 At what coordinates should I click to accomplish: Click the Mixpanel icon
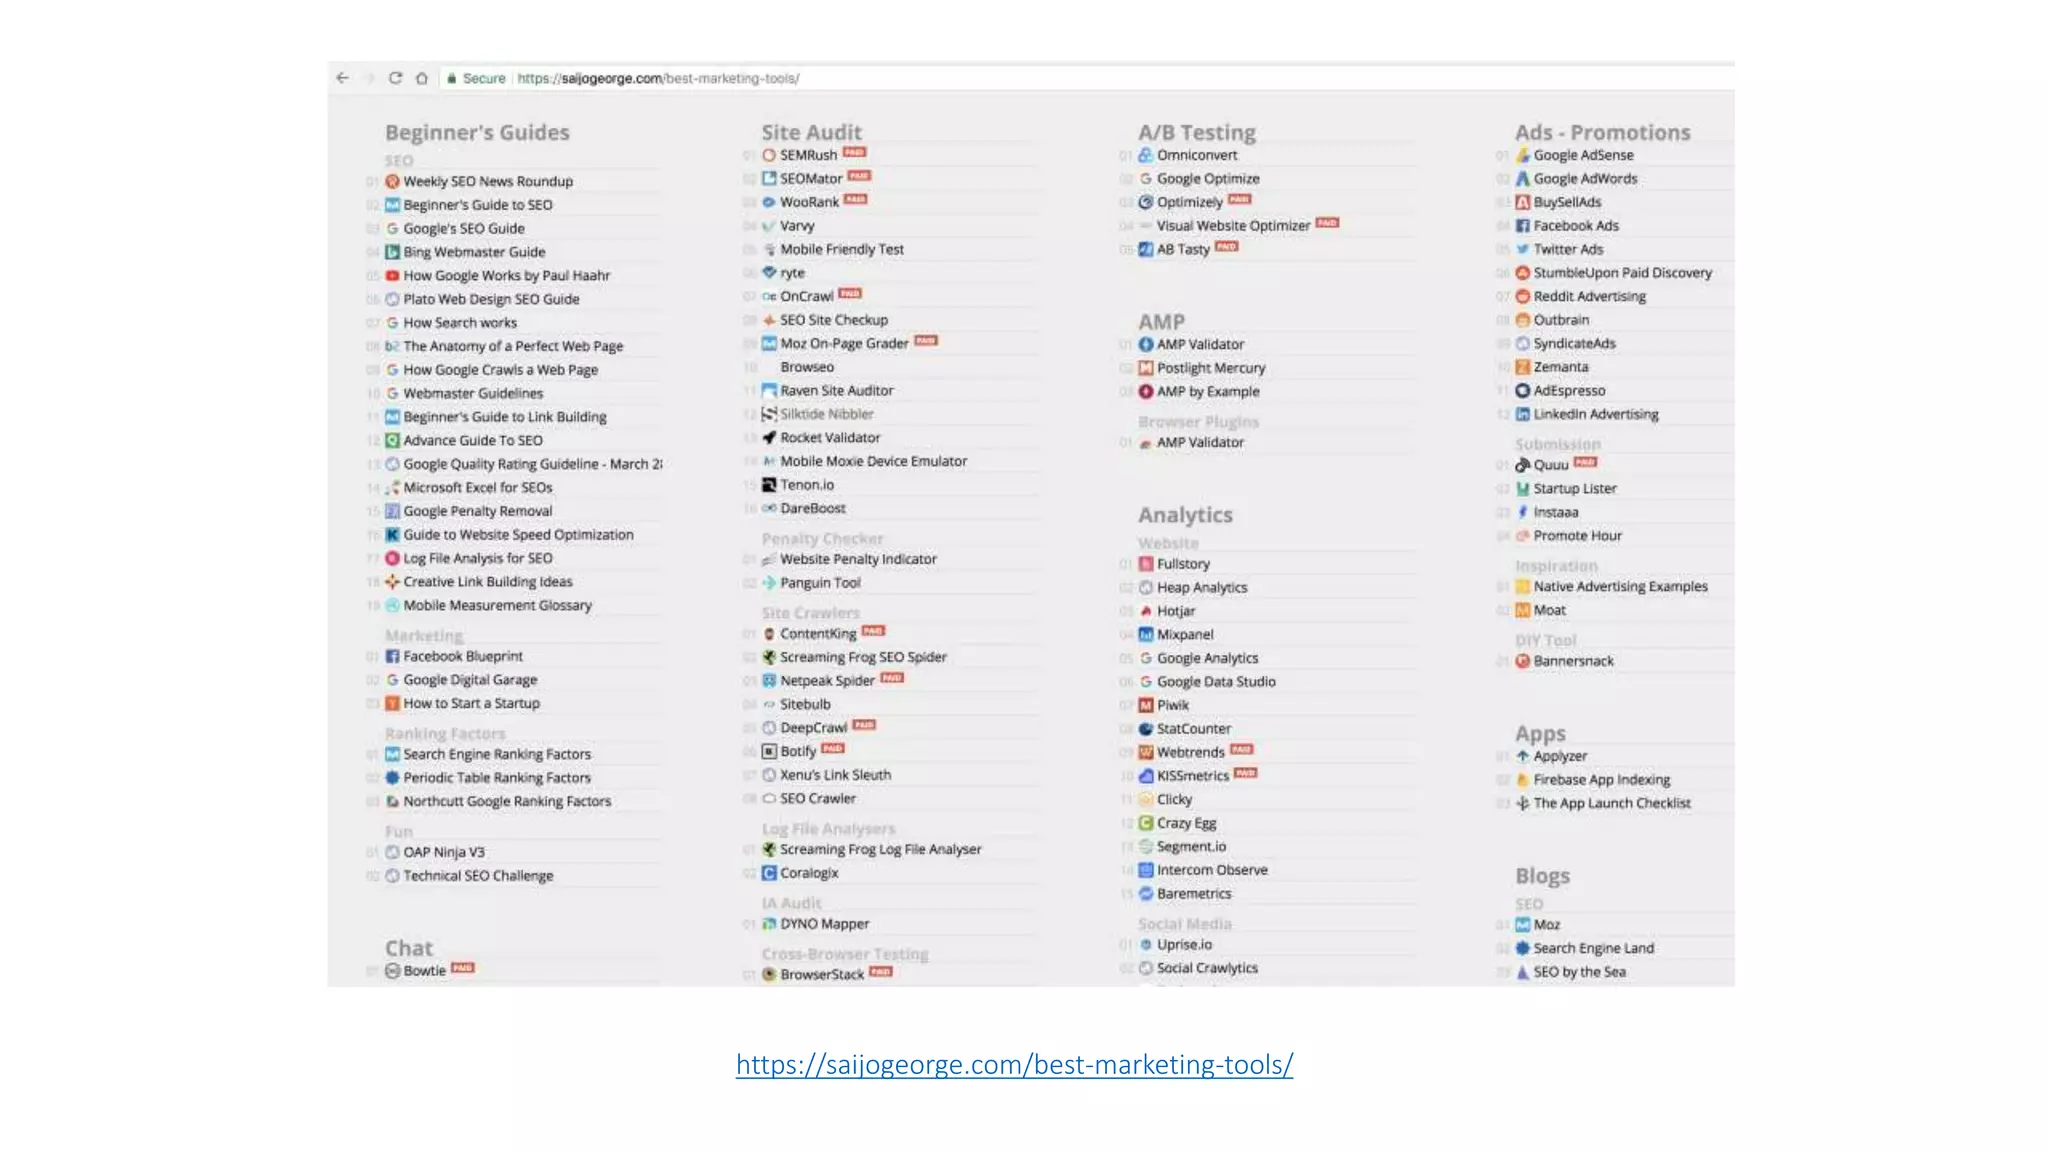(x=1146, y=634)
